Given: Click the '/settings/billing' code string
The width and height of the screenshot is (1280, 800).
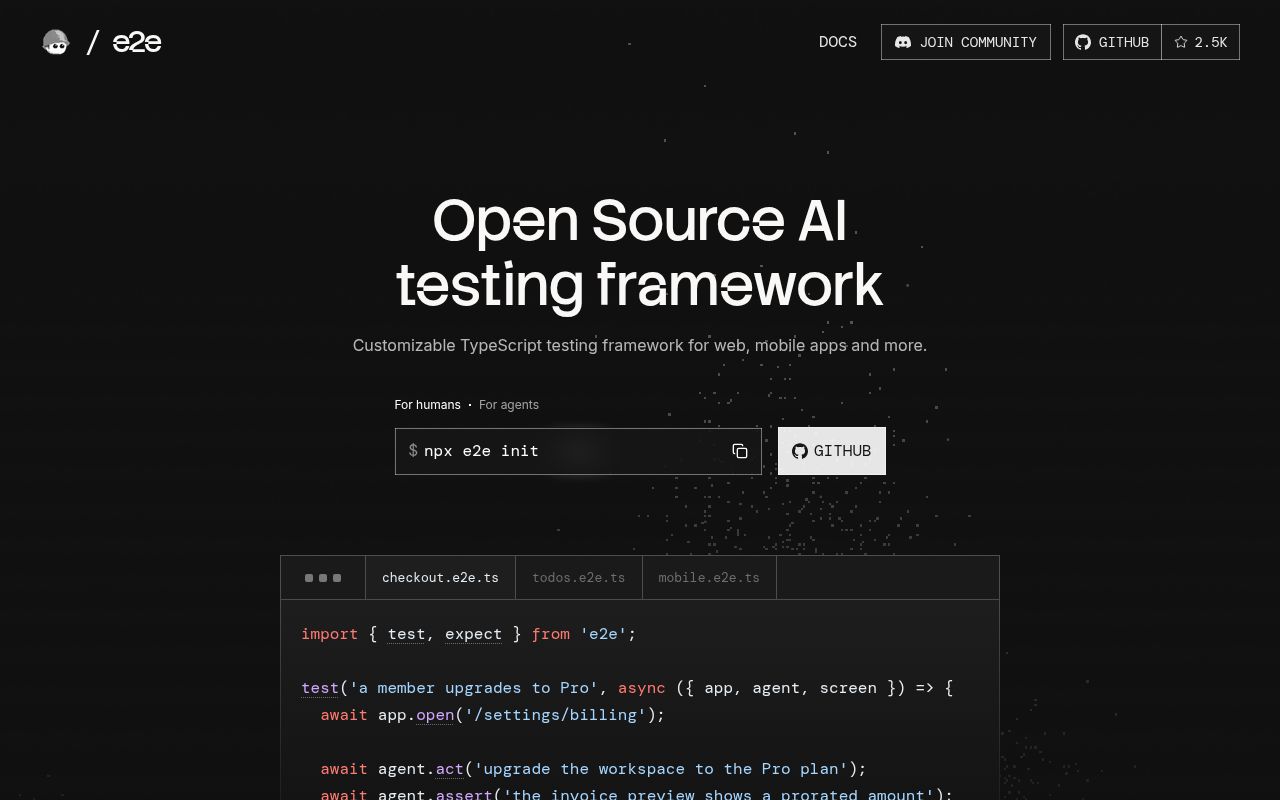Looking at the screenshot, I should click(555, 715).
